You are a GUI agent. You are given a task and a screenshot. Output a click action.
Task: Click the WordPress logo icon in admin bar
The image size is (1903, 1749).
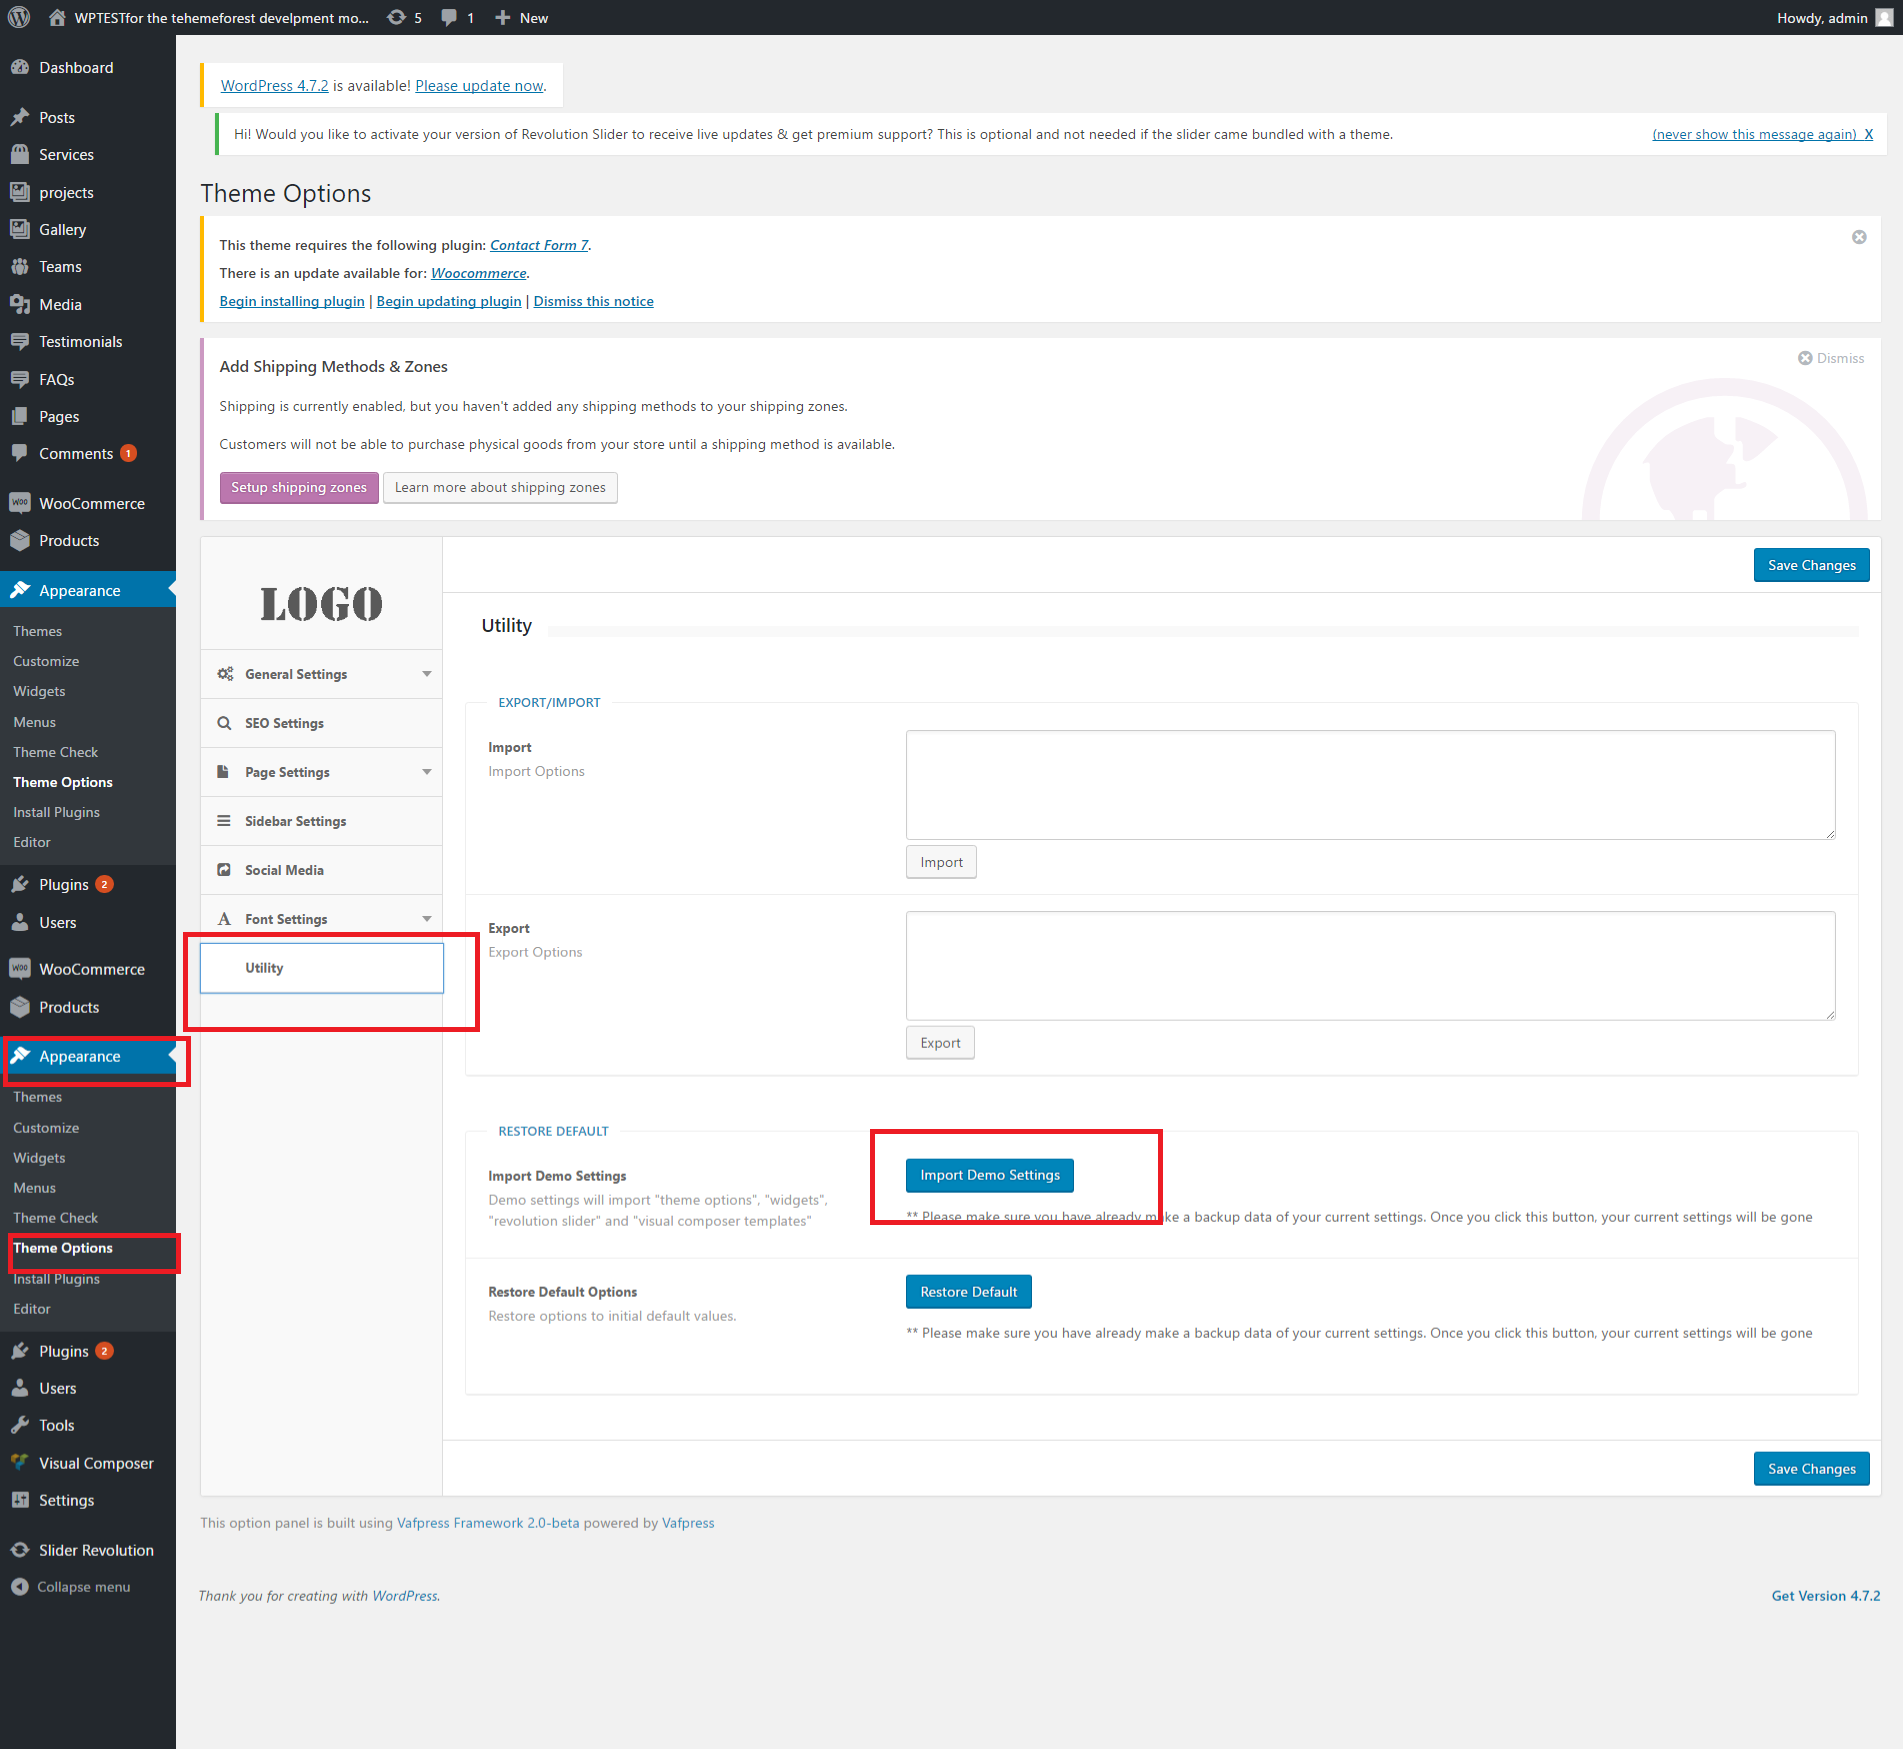(x=20, y=17)
